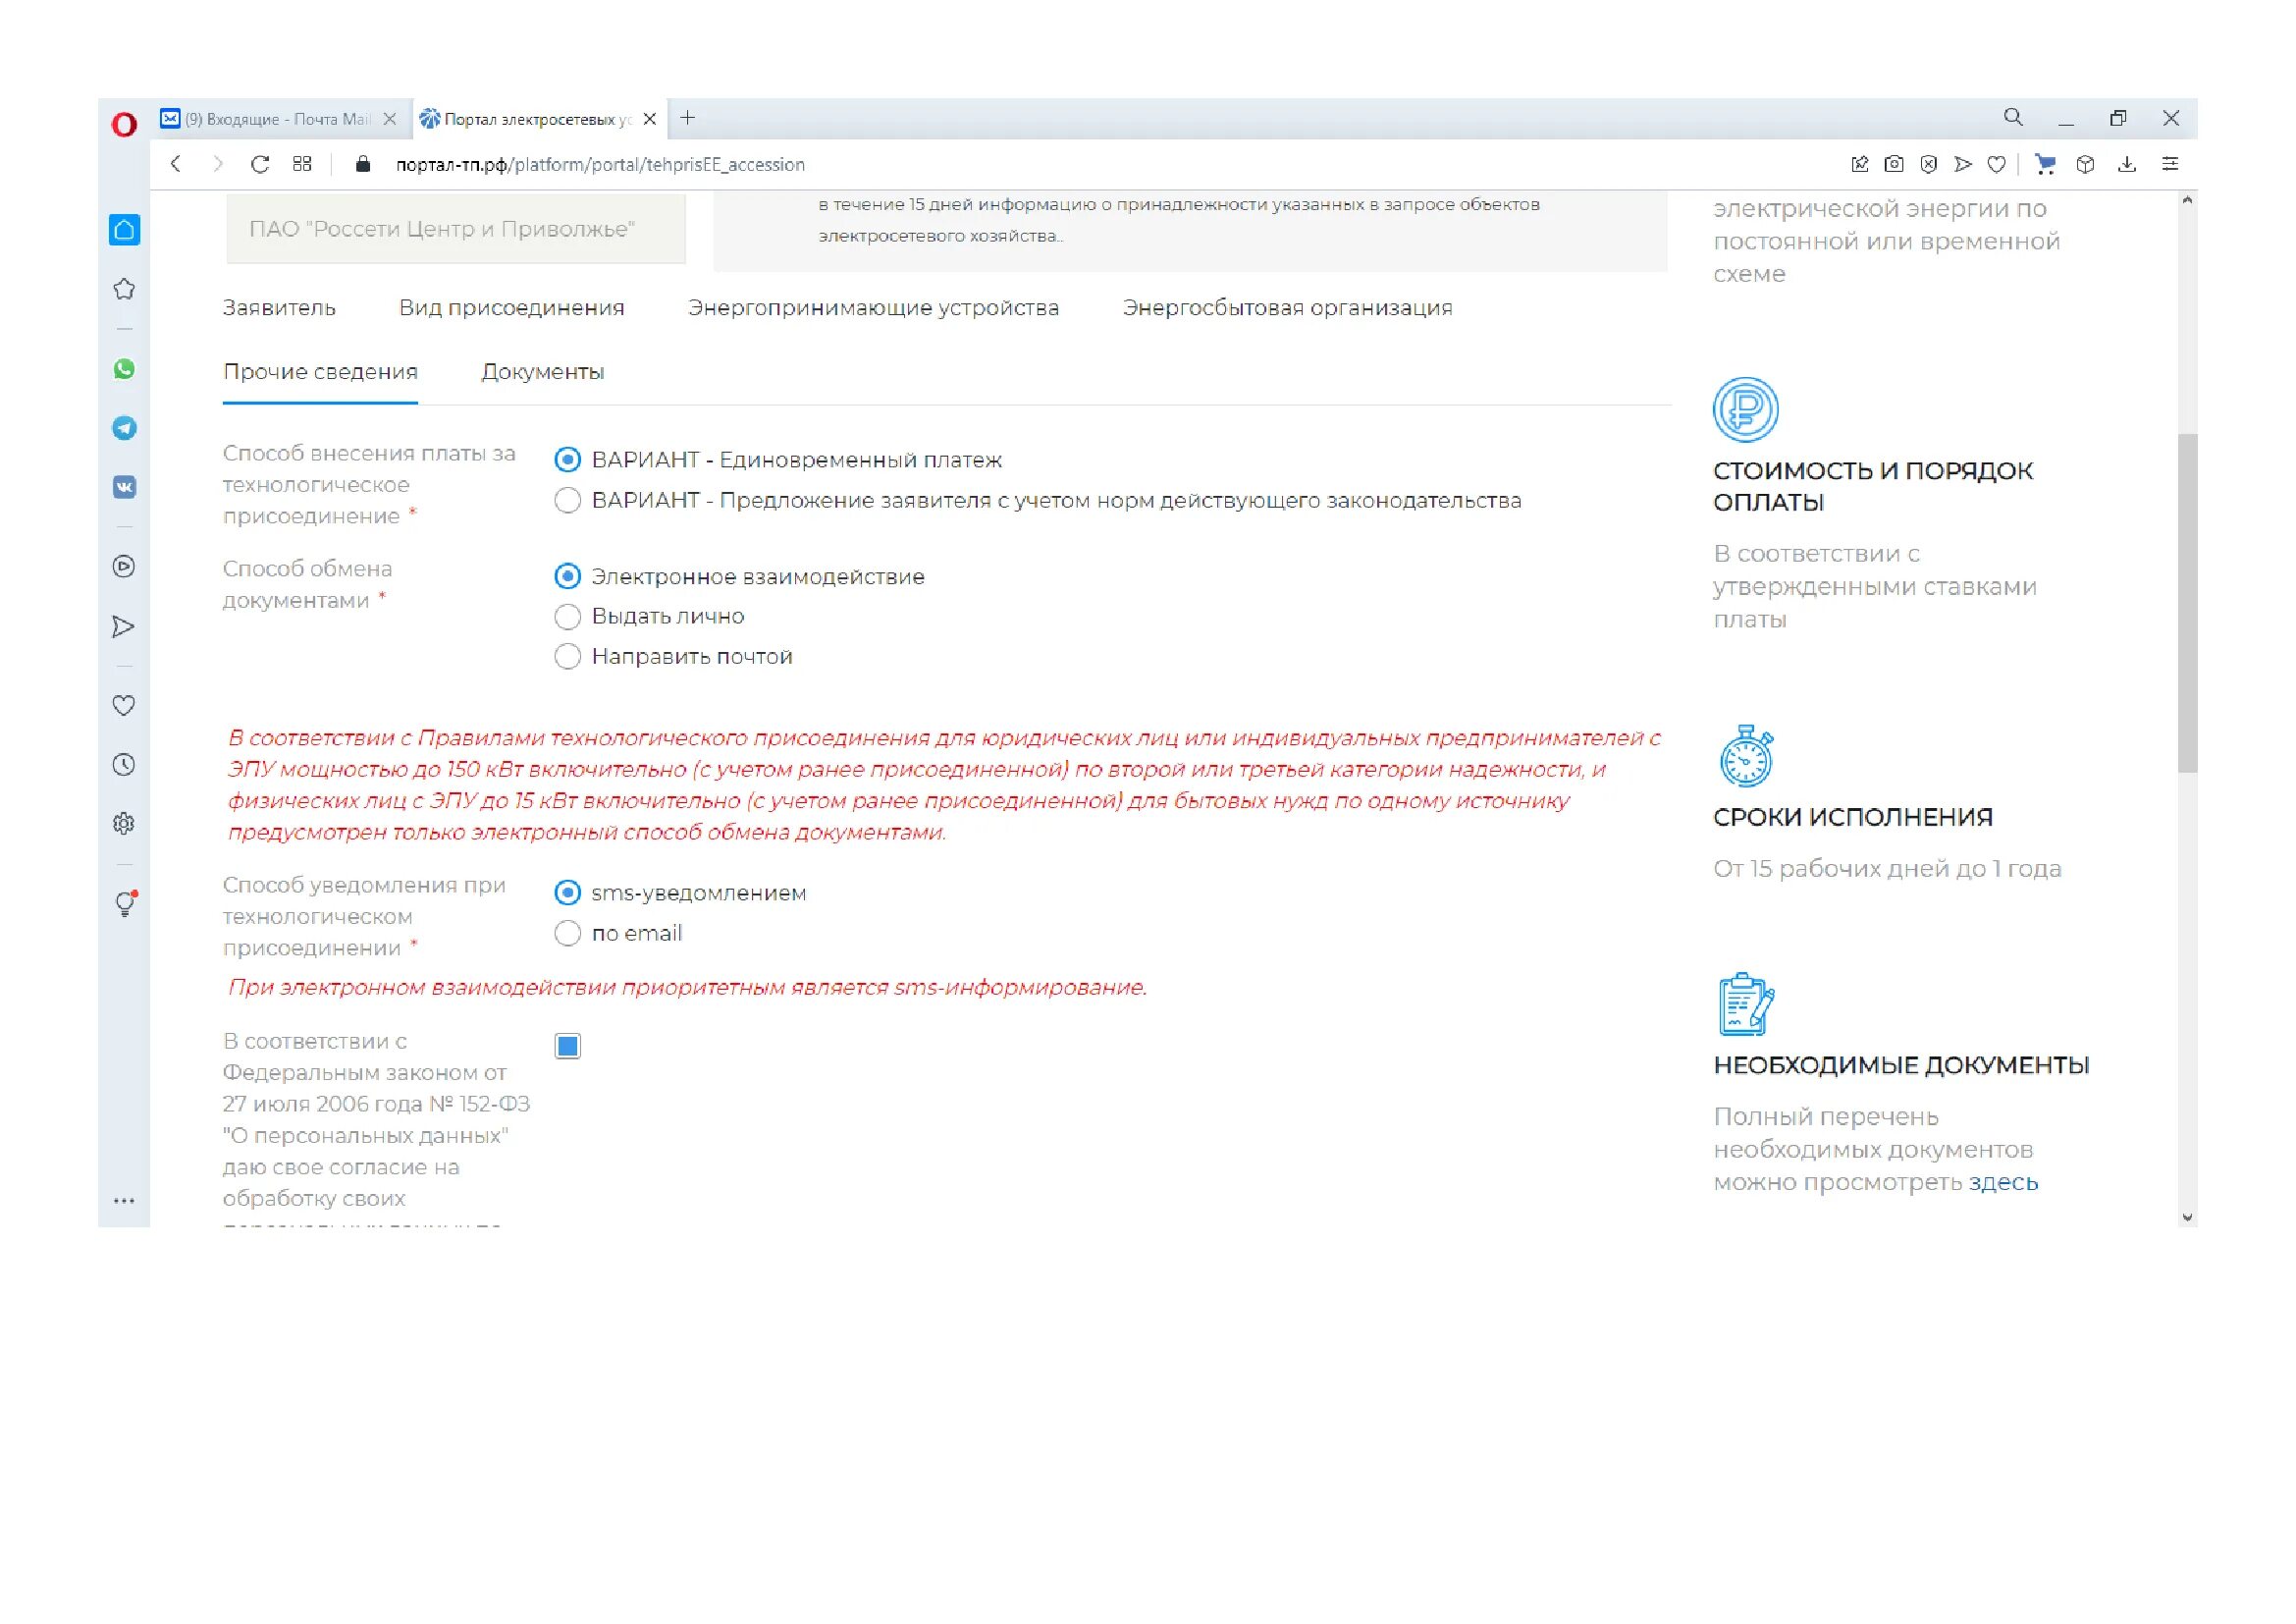The height and width of the screenshot is (1624, 2296).
Task: Click the snapshot camera icon in toolbar
Action: (x=1894, y=164)
